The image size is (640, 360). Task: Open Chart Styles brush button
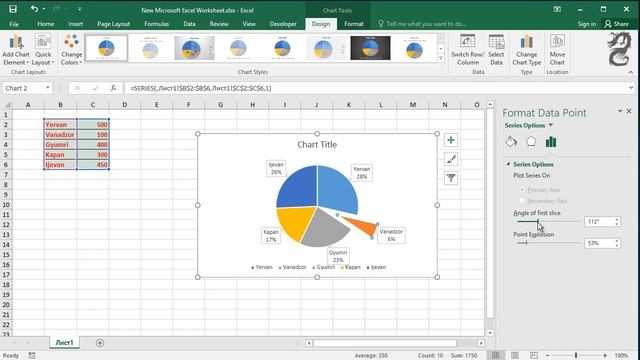tap(451, 159)
